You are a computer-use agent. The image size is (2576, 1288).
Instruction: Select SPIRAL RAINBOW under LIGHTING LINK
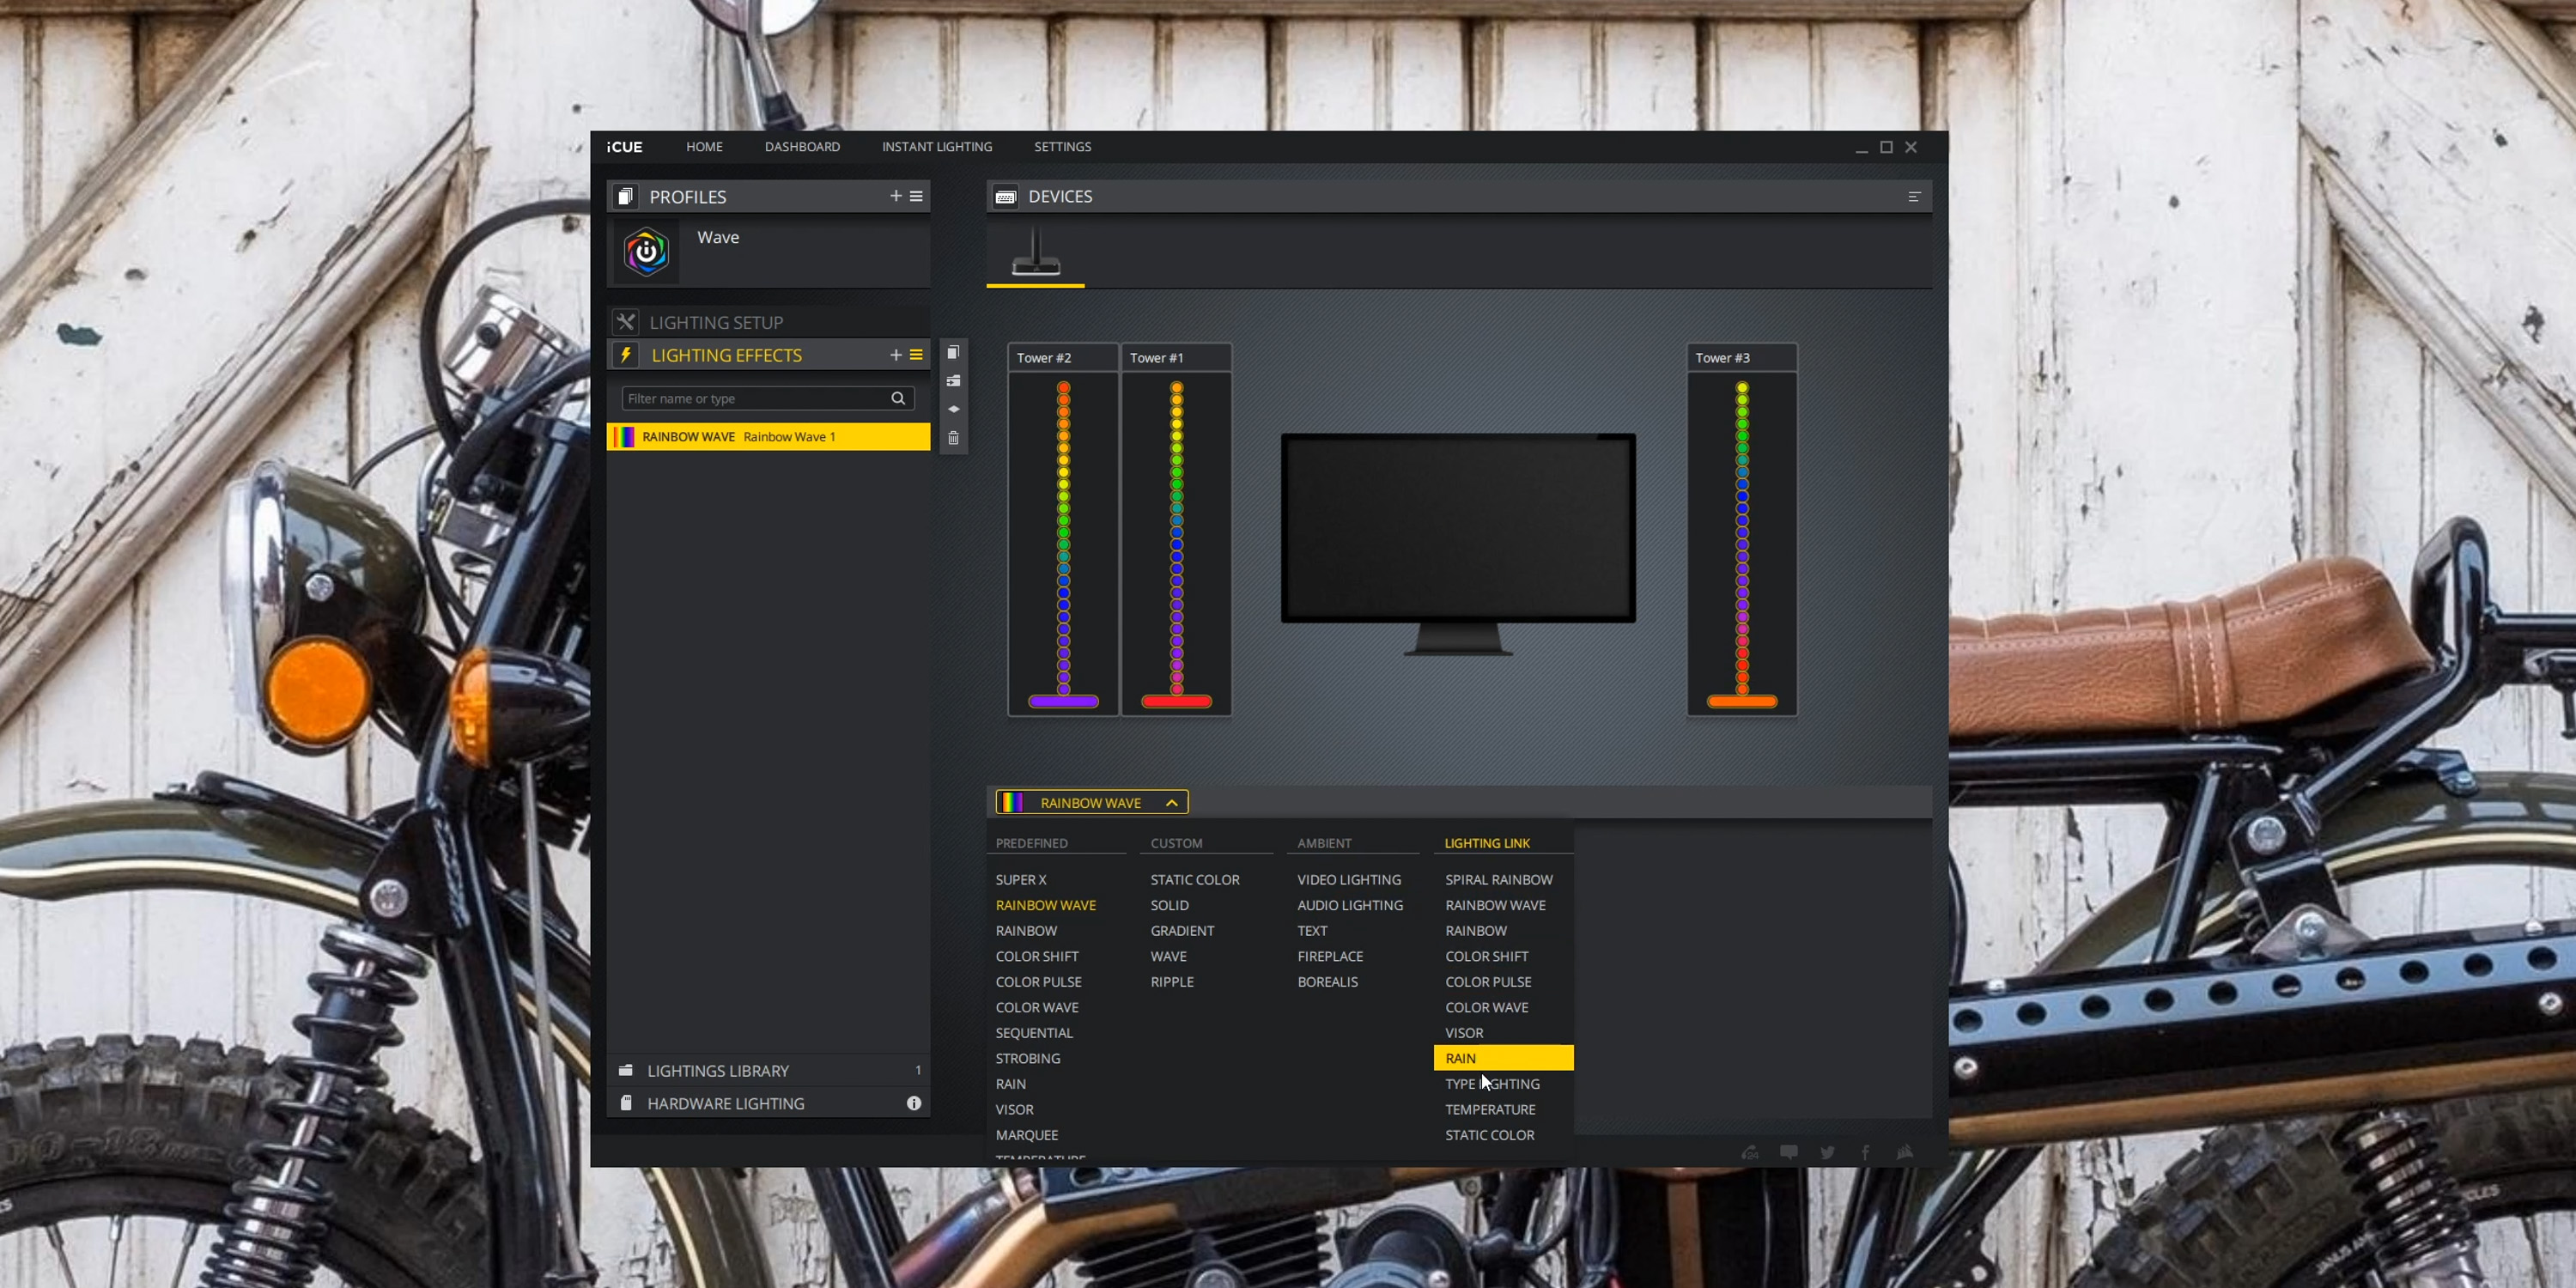click(1498, 879)
